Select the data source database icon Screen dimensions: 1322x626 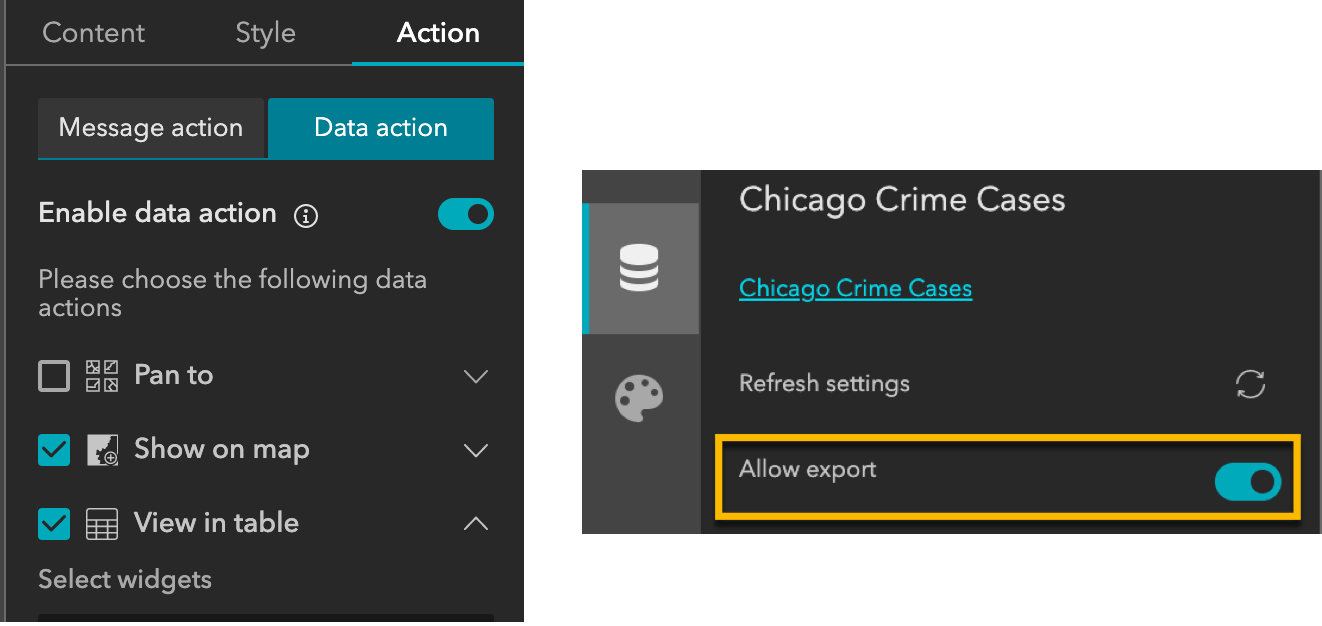point(640,268)
